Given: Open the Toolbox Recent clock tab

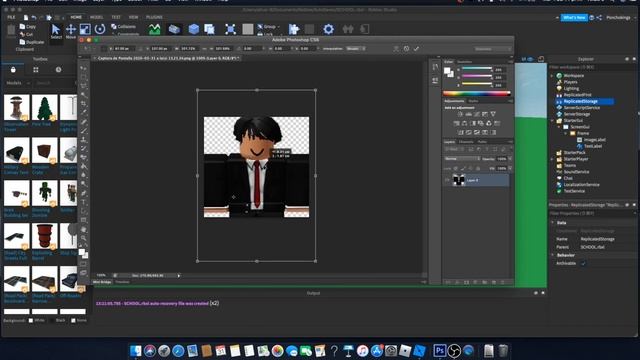Looking at the screenshot, I should point(58,70).
